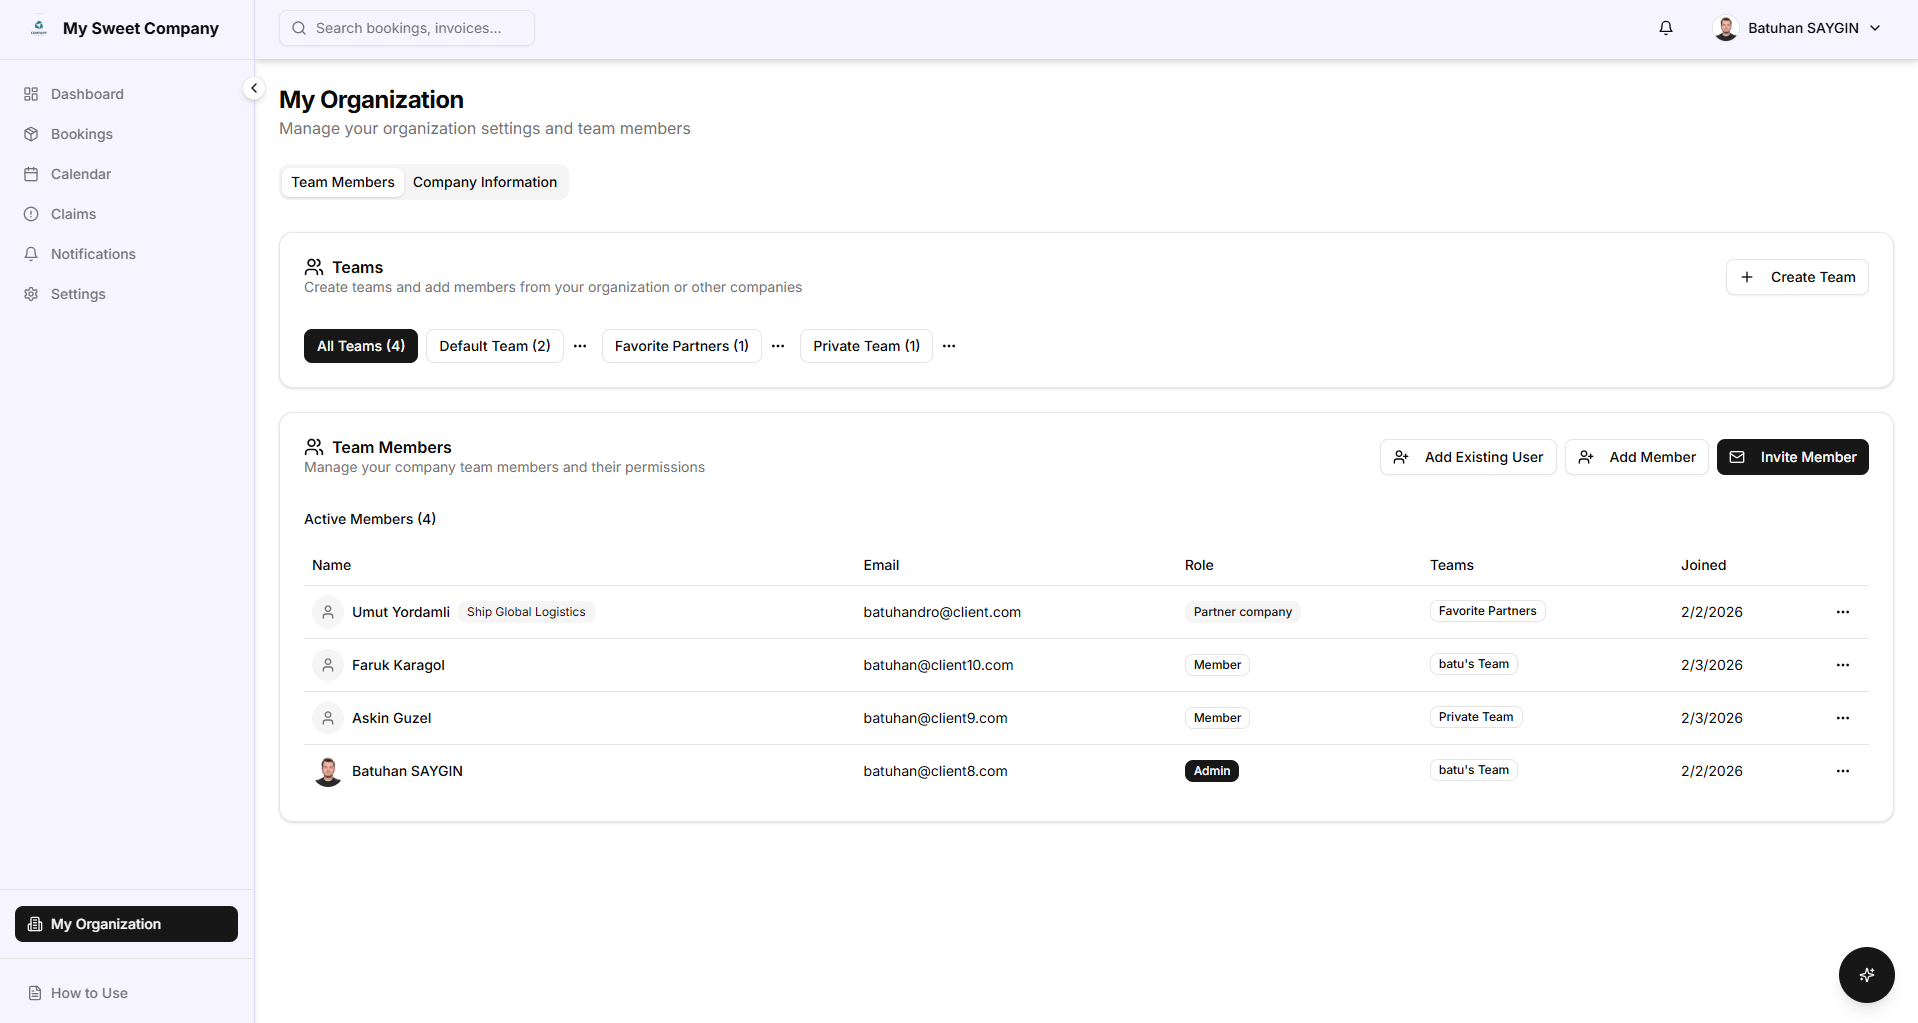Image resolution: width=1918 pixels, height=1023 pixels.
Task: Select the Team Members tab
Action: coord(343,182)
